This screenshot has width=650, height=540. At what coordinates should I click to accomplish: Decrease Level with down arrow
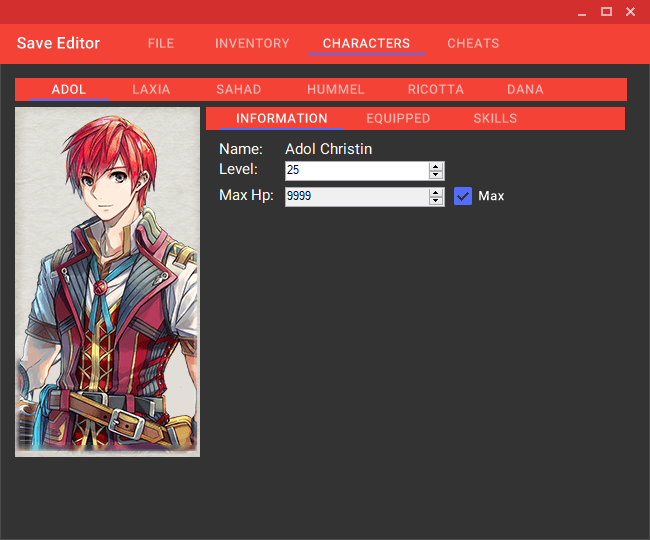[x=436, y=175]
